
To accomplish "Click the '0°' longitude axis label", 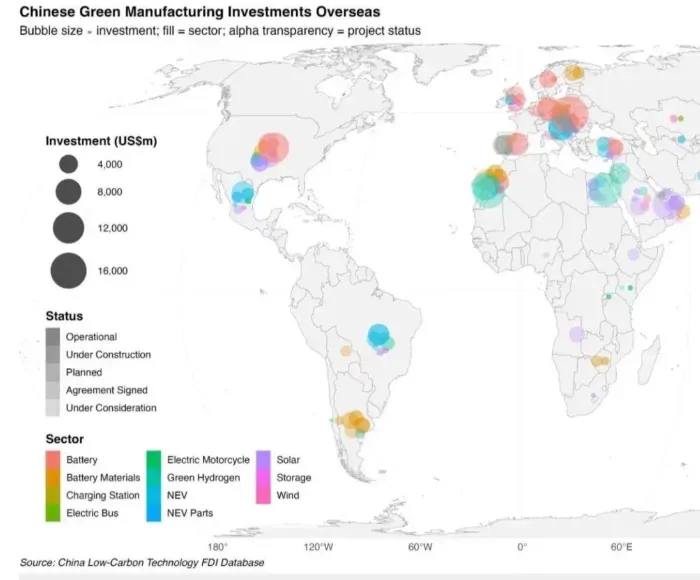I will tap(522, 547).
